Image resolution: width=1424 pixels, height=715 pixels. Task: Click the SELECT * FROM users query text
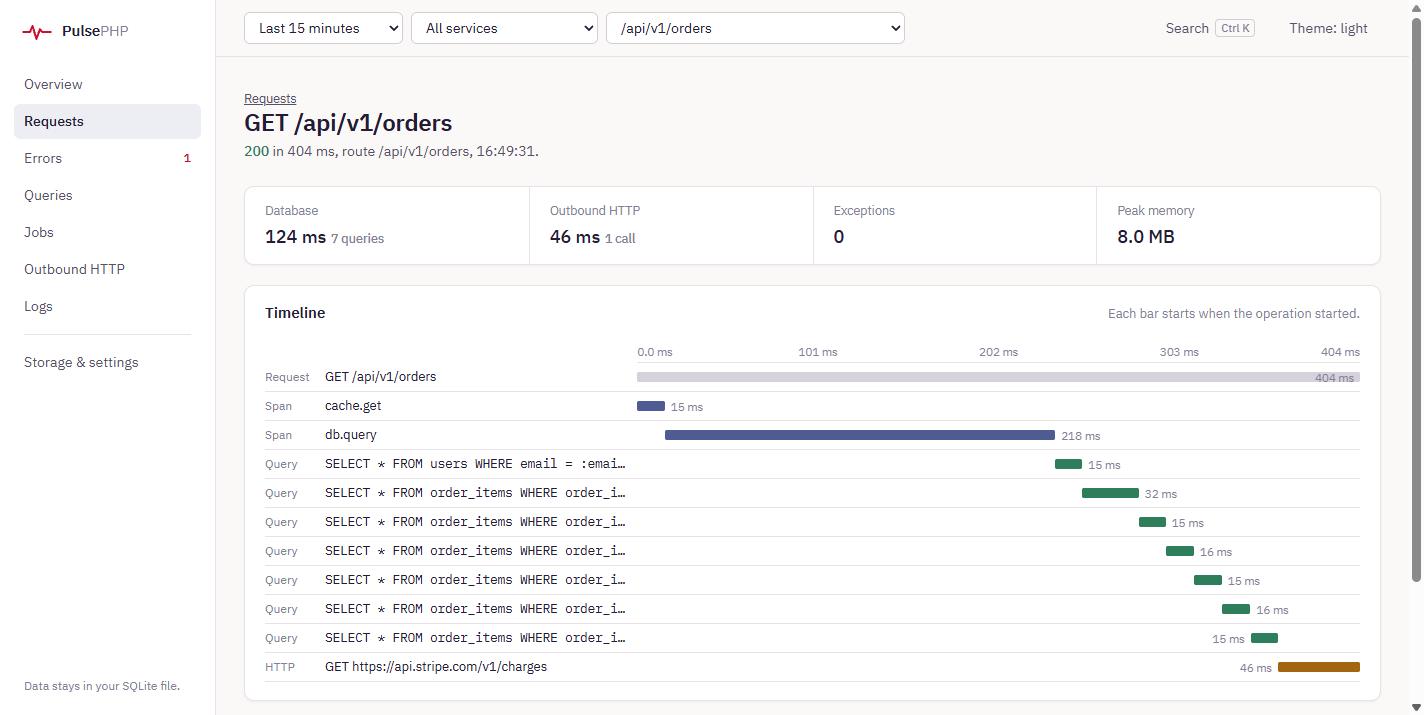point(475,464)
